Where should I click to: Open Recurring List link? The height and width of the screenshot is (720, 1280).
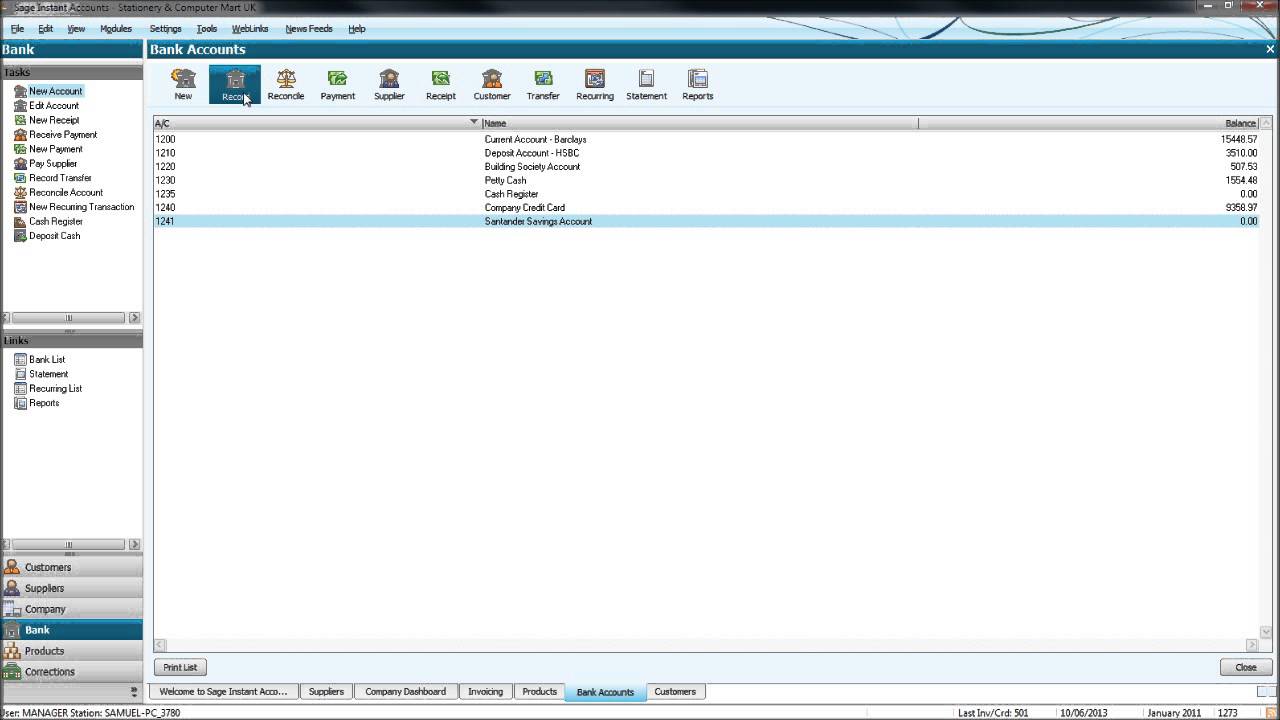(55, 389)
